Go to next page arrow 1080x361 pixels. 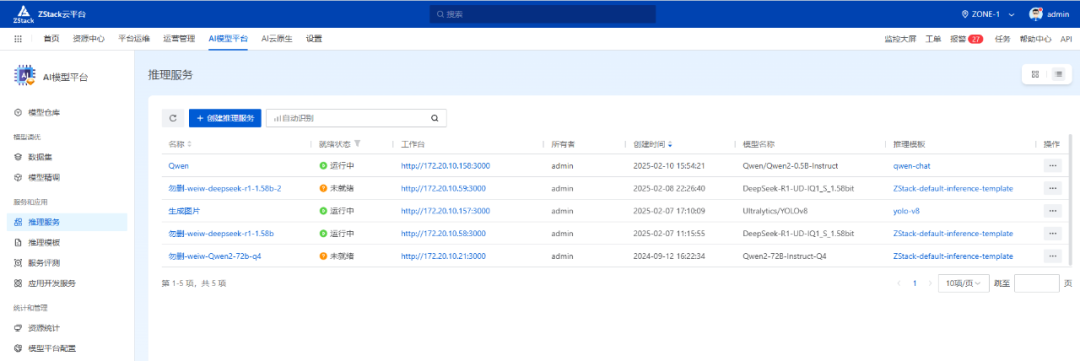(930, 283)
